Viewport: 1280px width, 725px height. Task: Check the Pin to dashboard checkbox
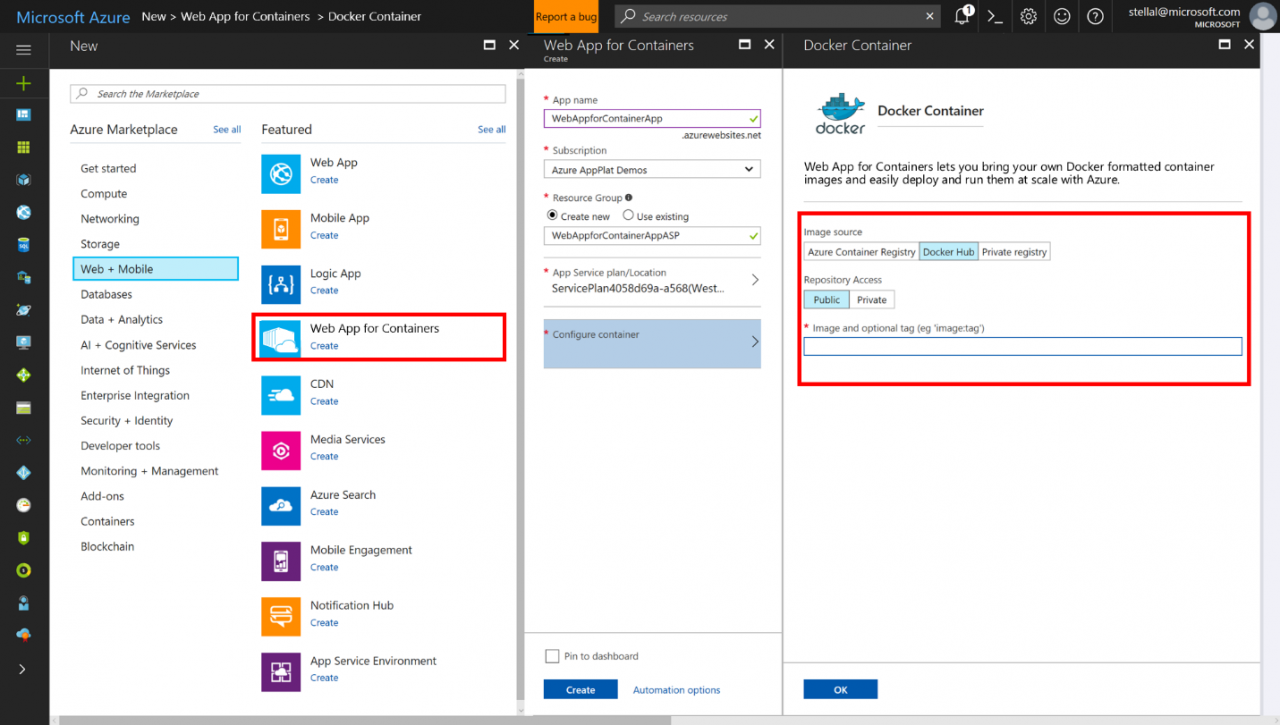pyautogui.click(x=552, y=656)
